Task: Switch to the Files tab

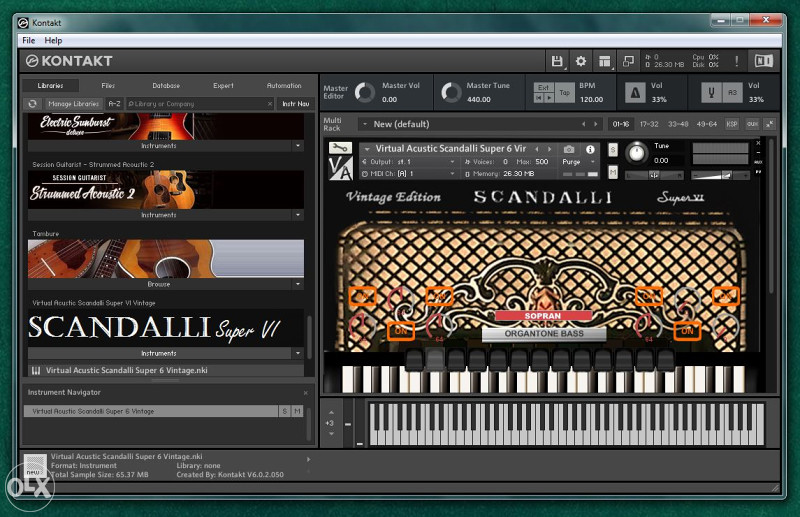Action: tap(108, 86)
